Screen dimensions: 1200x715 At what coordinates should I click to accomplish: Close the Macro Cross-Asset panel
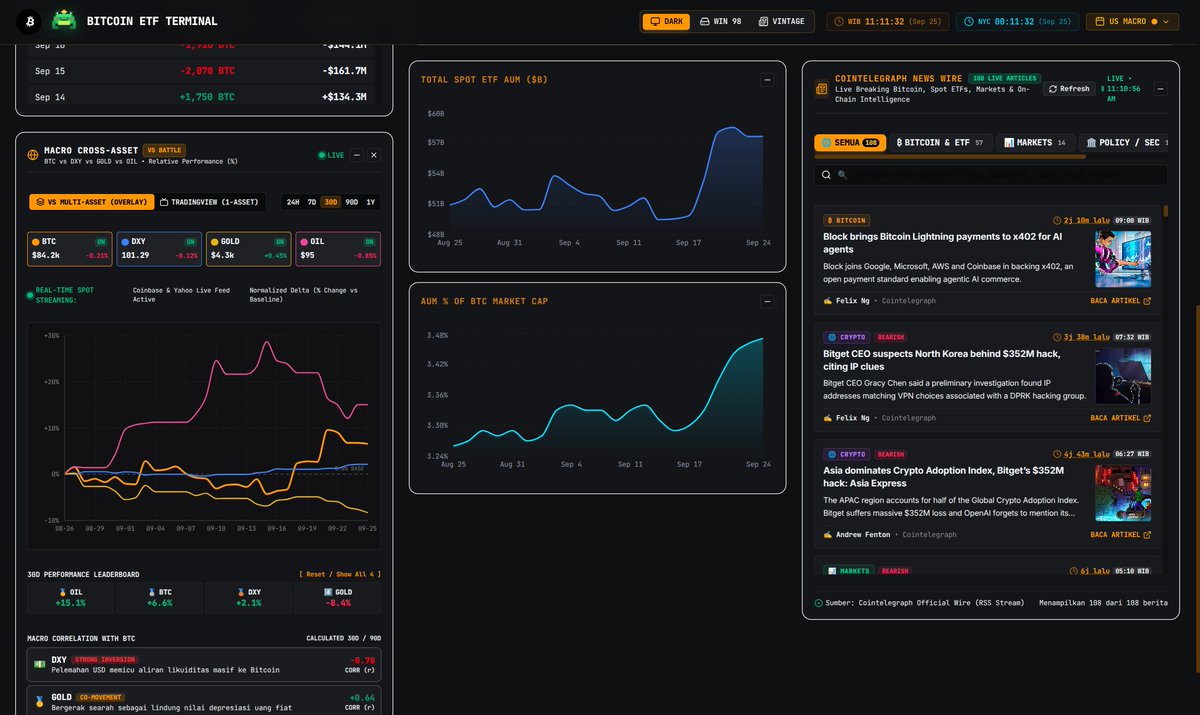[x=374, y=155]
